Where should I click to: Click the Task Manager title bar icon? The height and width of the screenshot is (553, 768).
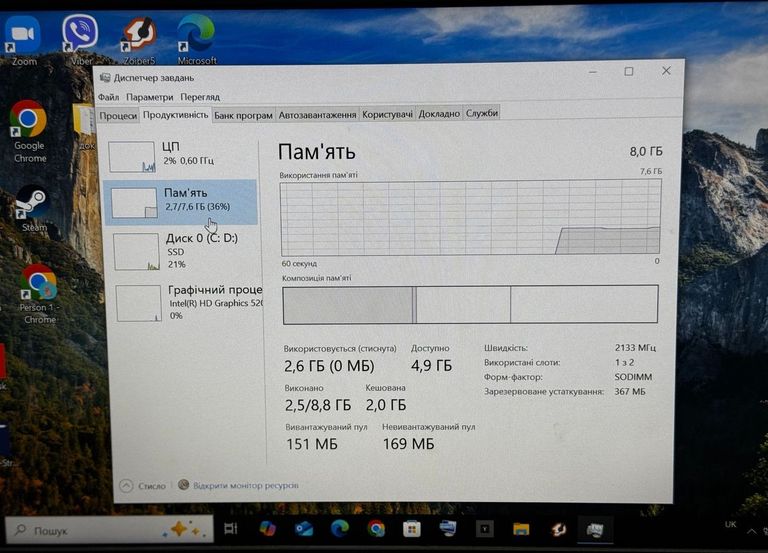(x=105, y=78)
